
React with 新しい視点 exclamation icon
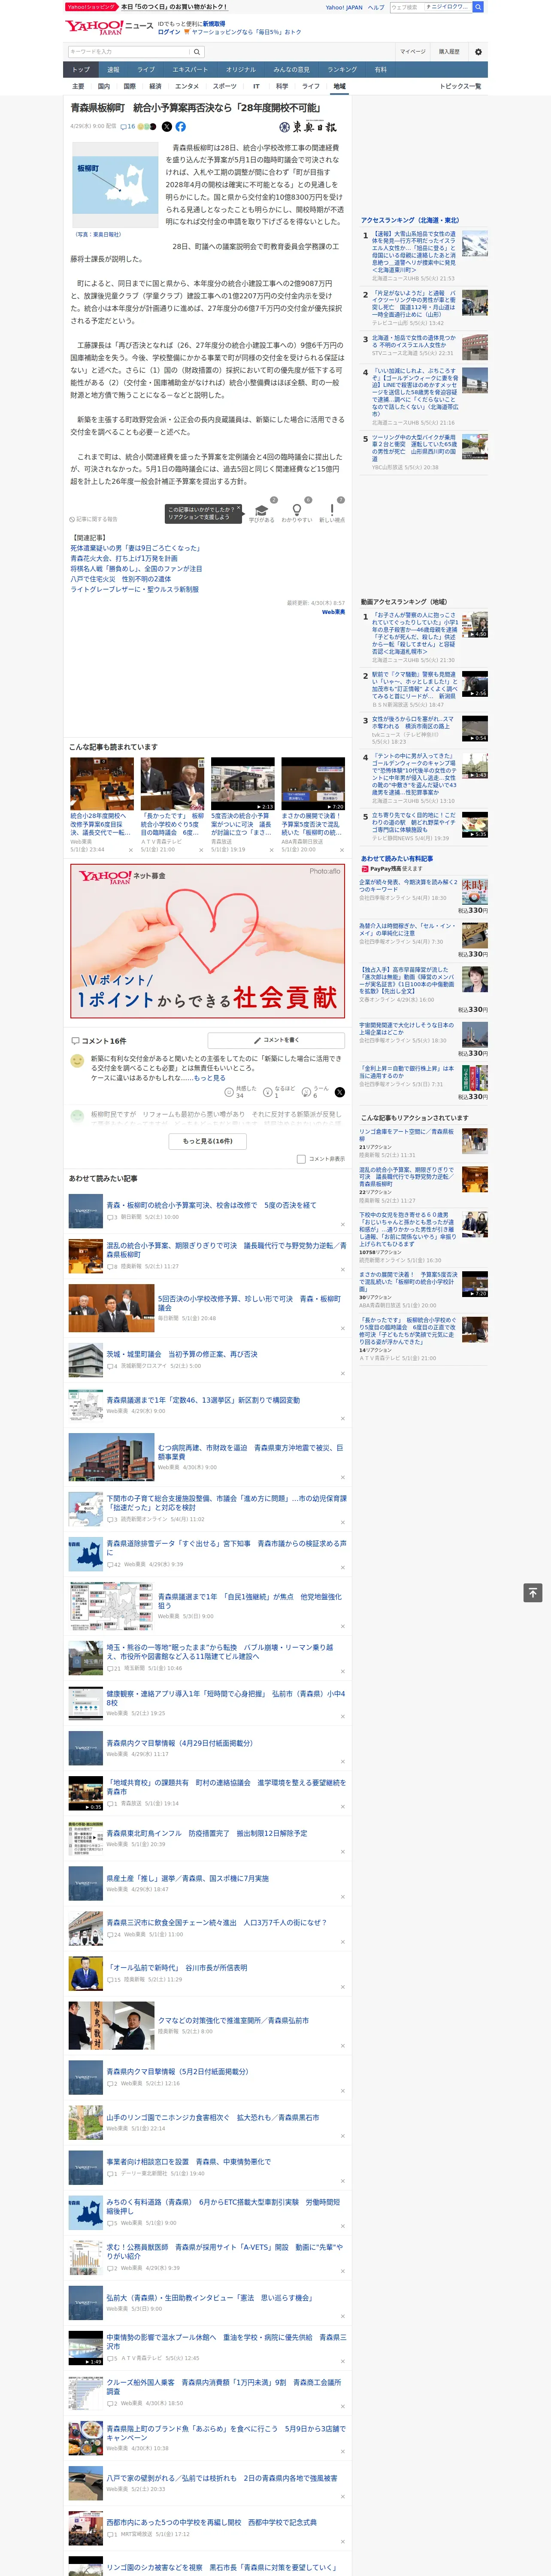tap(332, 509)
